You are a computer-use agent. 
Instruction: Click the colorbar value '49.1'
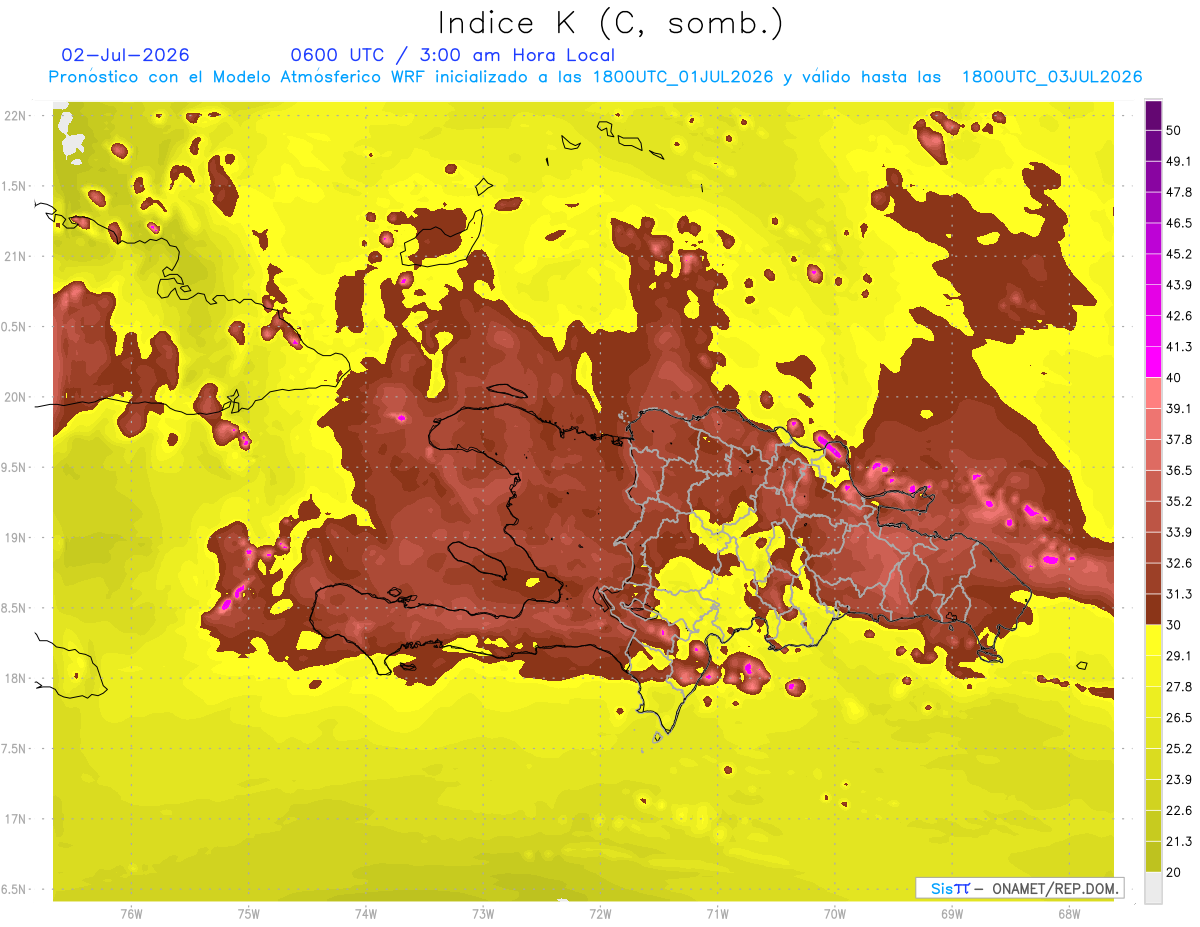[1179, 162]
